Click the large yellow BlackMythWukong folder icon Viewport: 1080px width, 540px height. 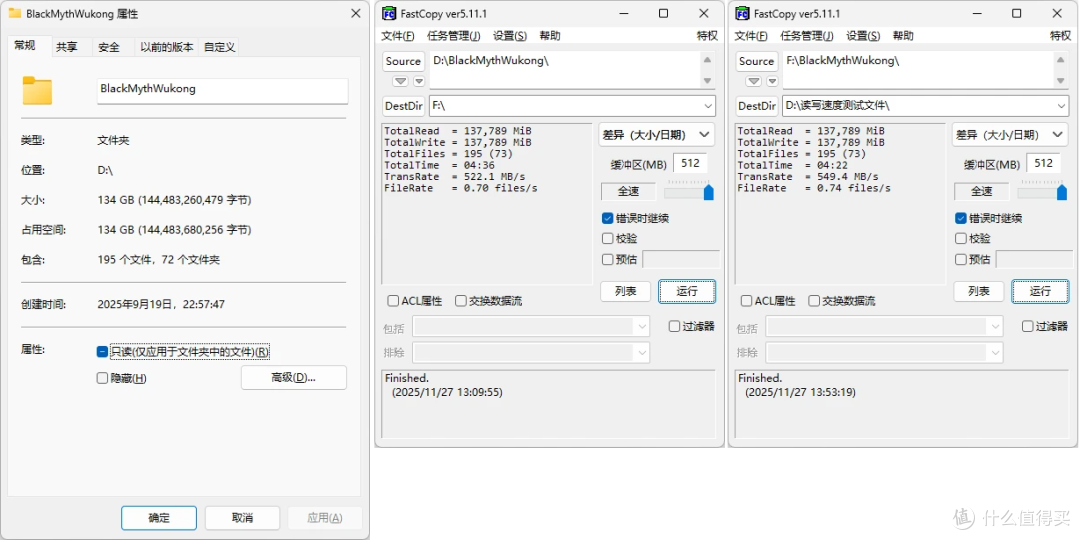(37, 90)
